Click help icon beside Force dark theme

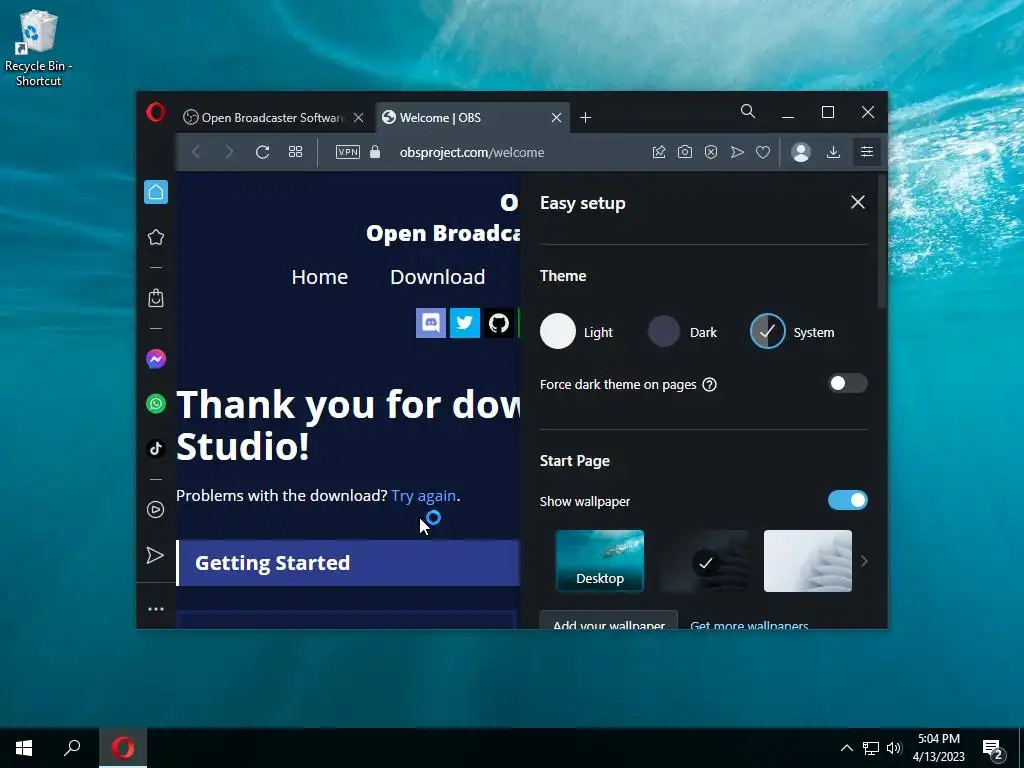[x=710, y=385]
